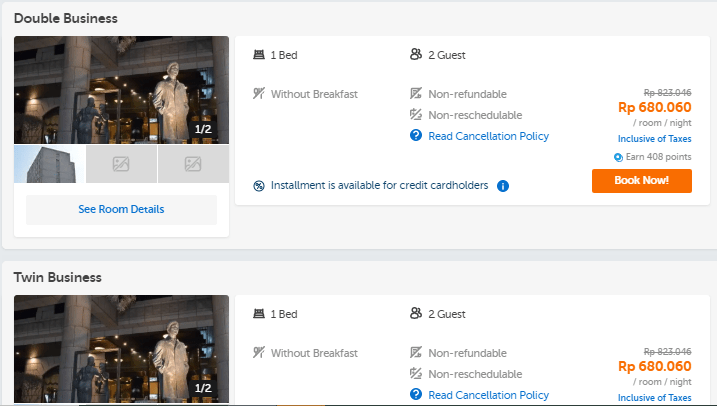Click the Without Breakfast icon in Double Business
Image resolution: width=717 pixels, height=406 pixels.
pyautogui.click(x=259, y=94)
